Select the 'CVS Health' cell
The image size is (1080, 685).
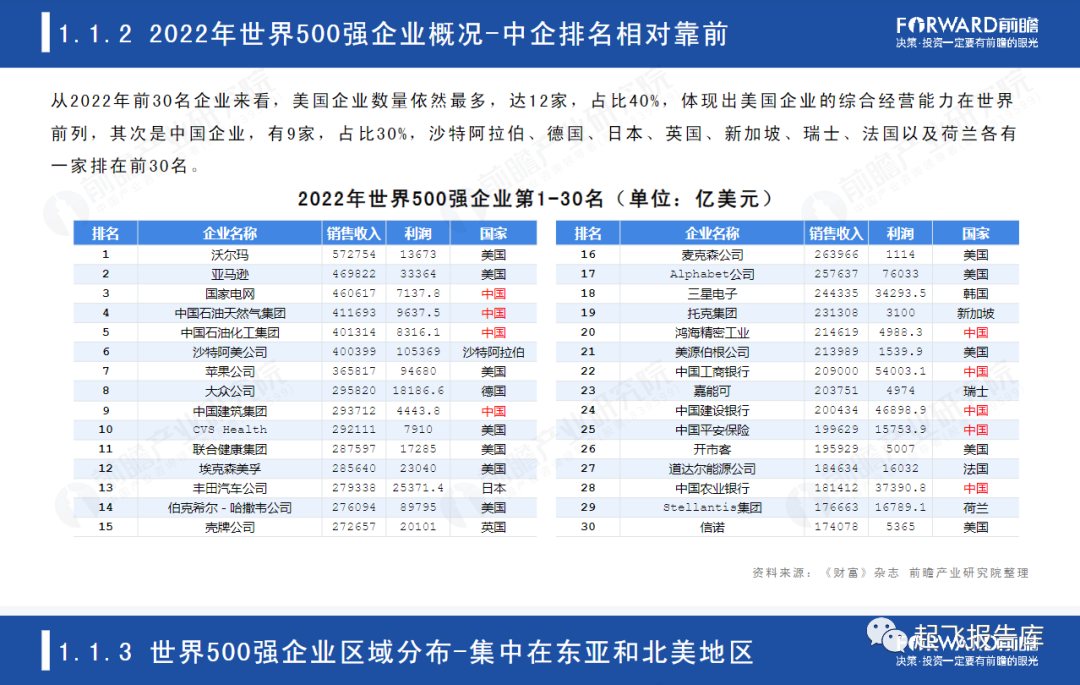click(229, 430)
